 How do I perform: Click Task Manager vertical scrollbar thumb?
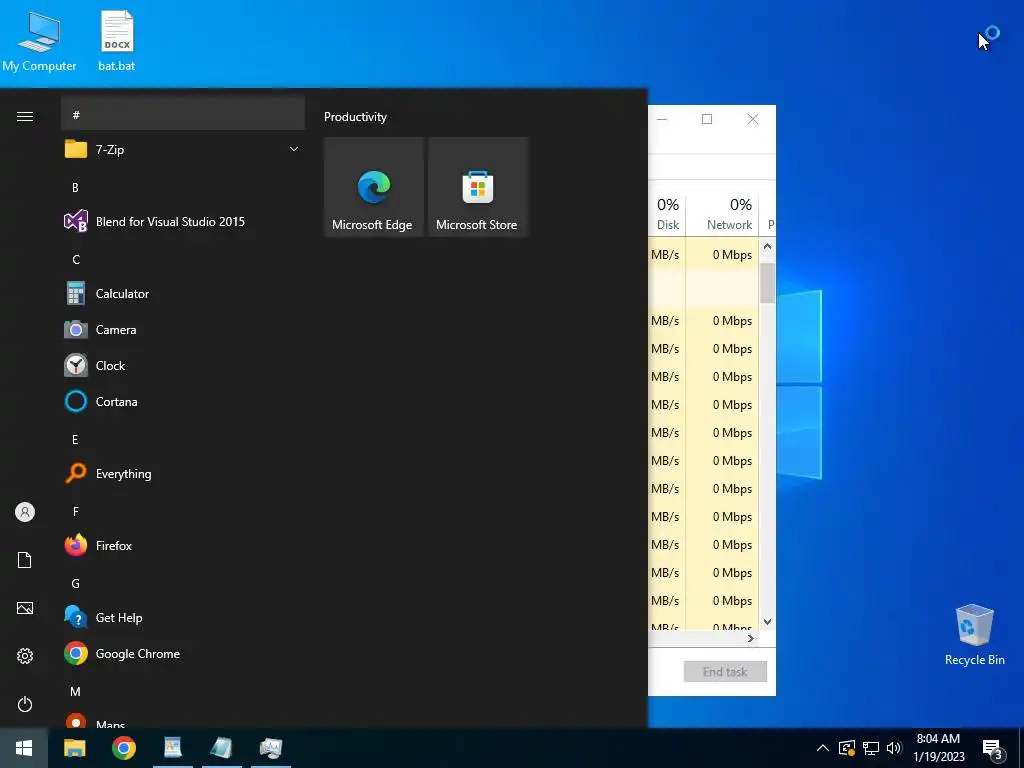coord(767,283)
